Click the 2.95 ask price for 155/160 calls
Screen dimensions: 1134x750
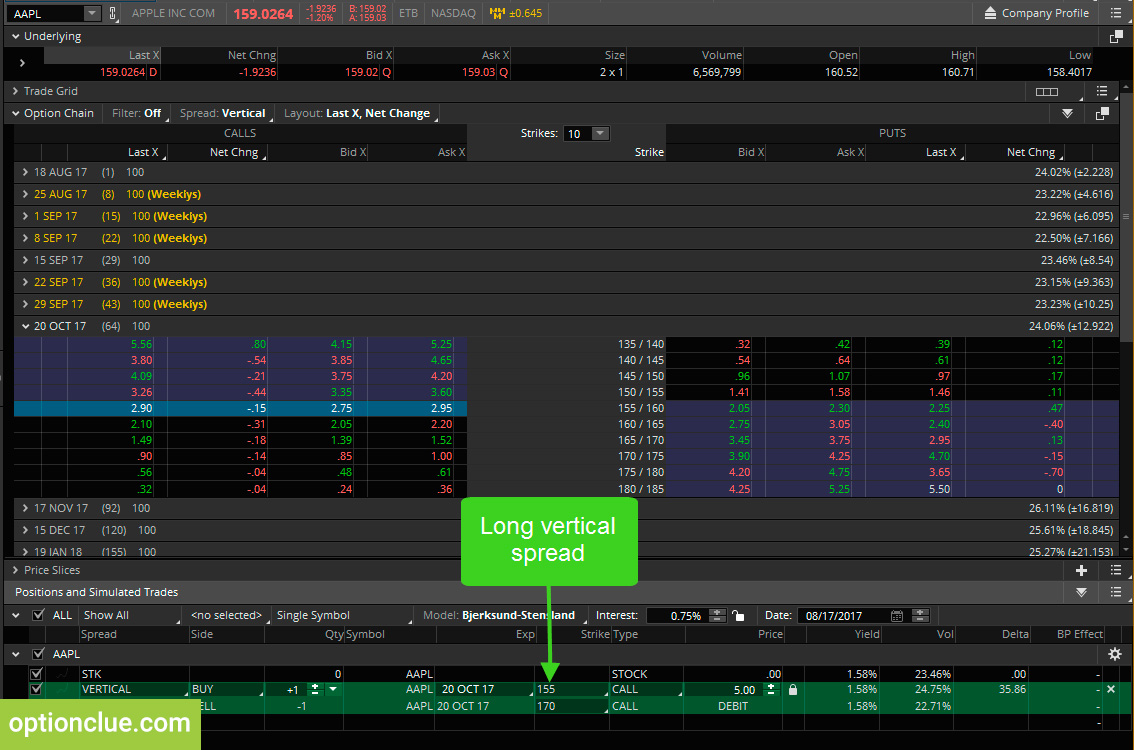(441, 409)
